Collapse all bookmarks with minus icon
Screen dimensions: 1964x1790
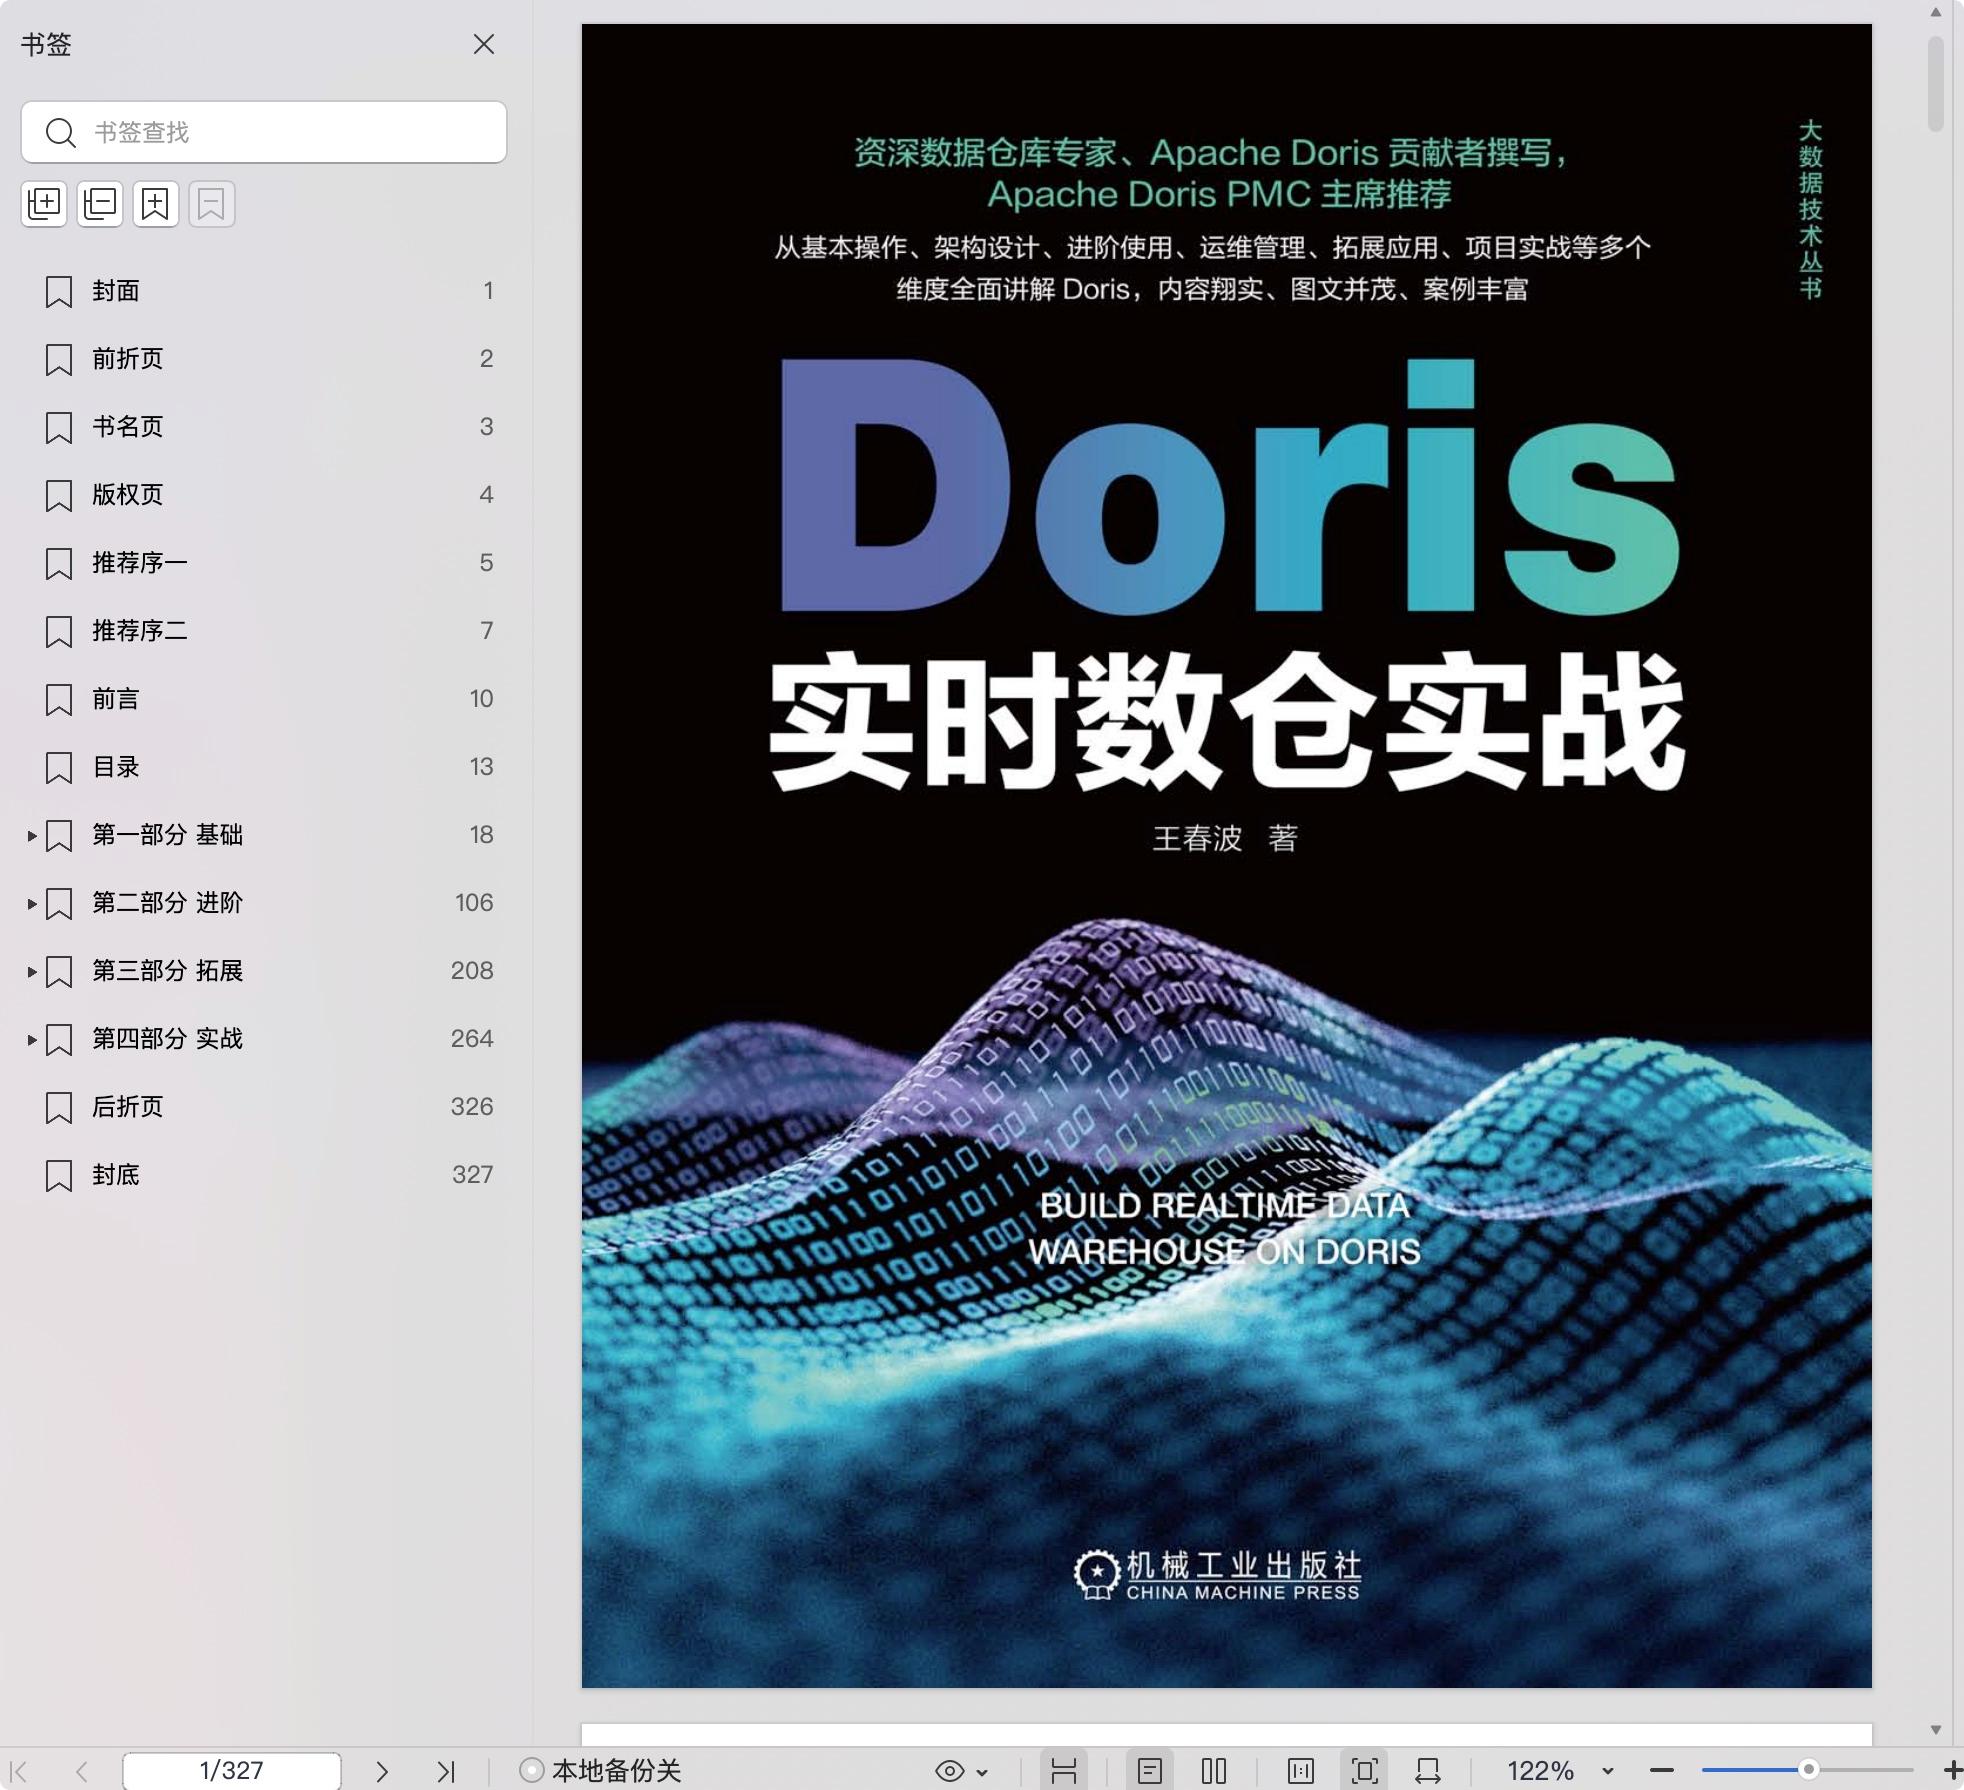100,204
